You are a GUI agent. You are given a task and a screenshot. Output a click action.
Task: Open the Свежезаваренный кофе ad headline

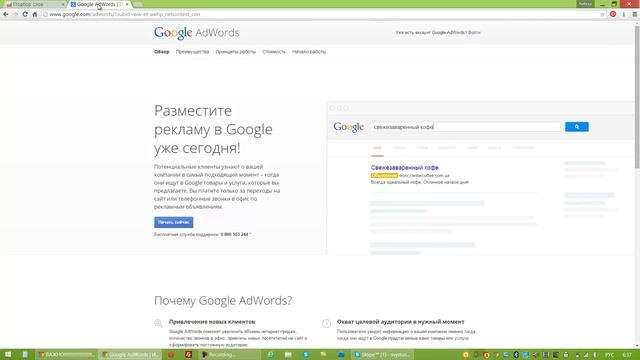pos(404,167)
